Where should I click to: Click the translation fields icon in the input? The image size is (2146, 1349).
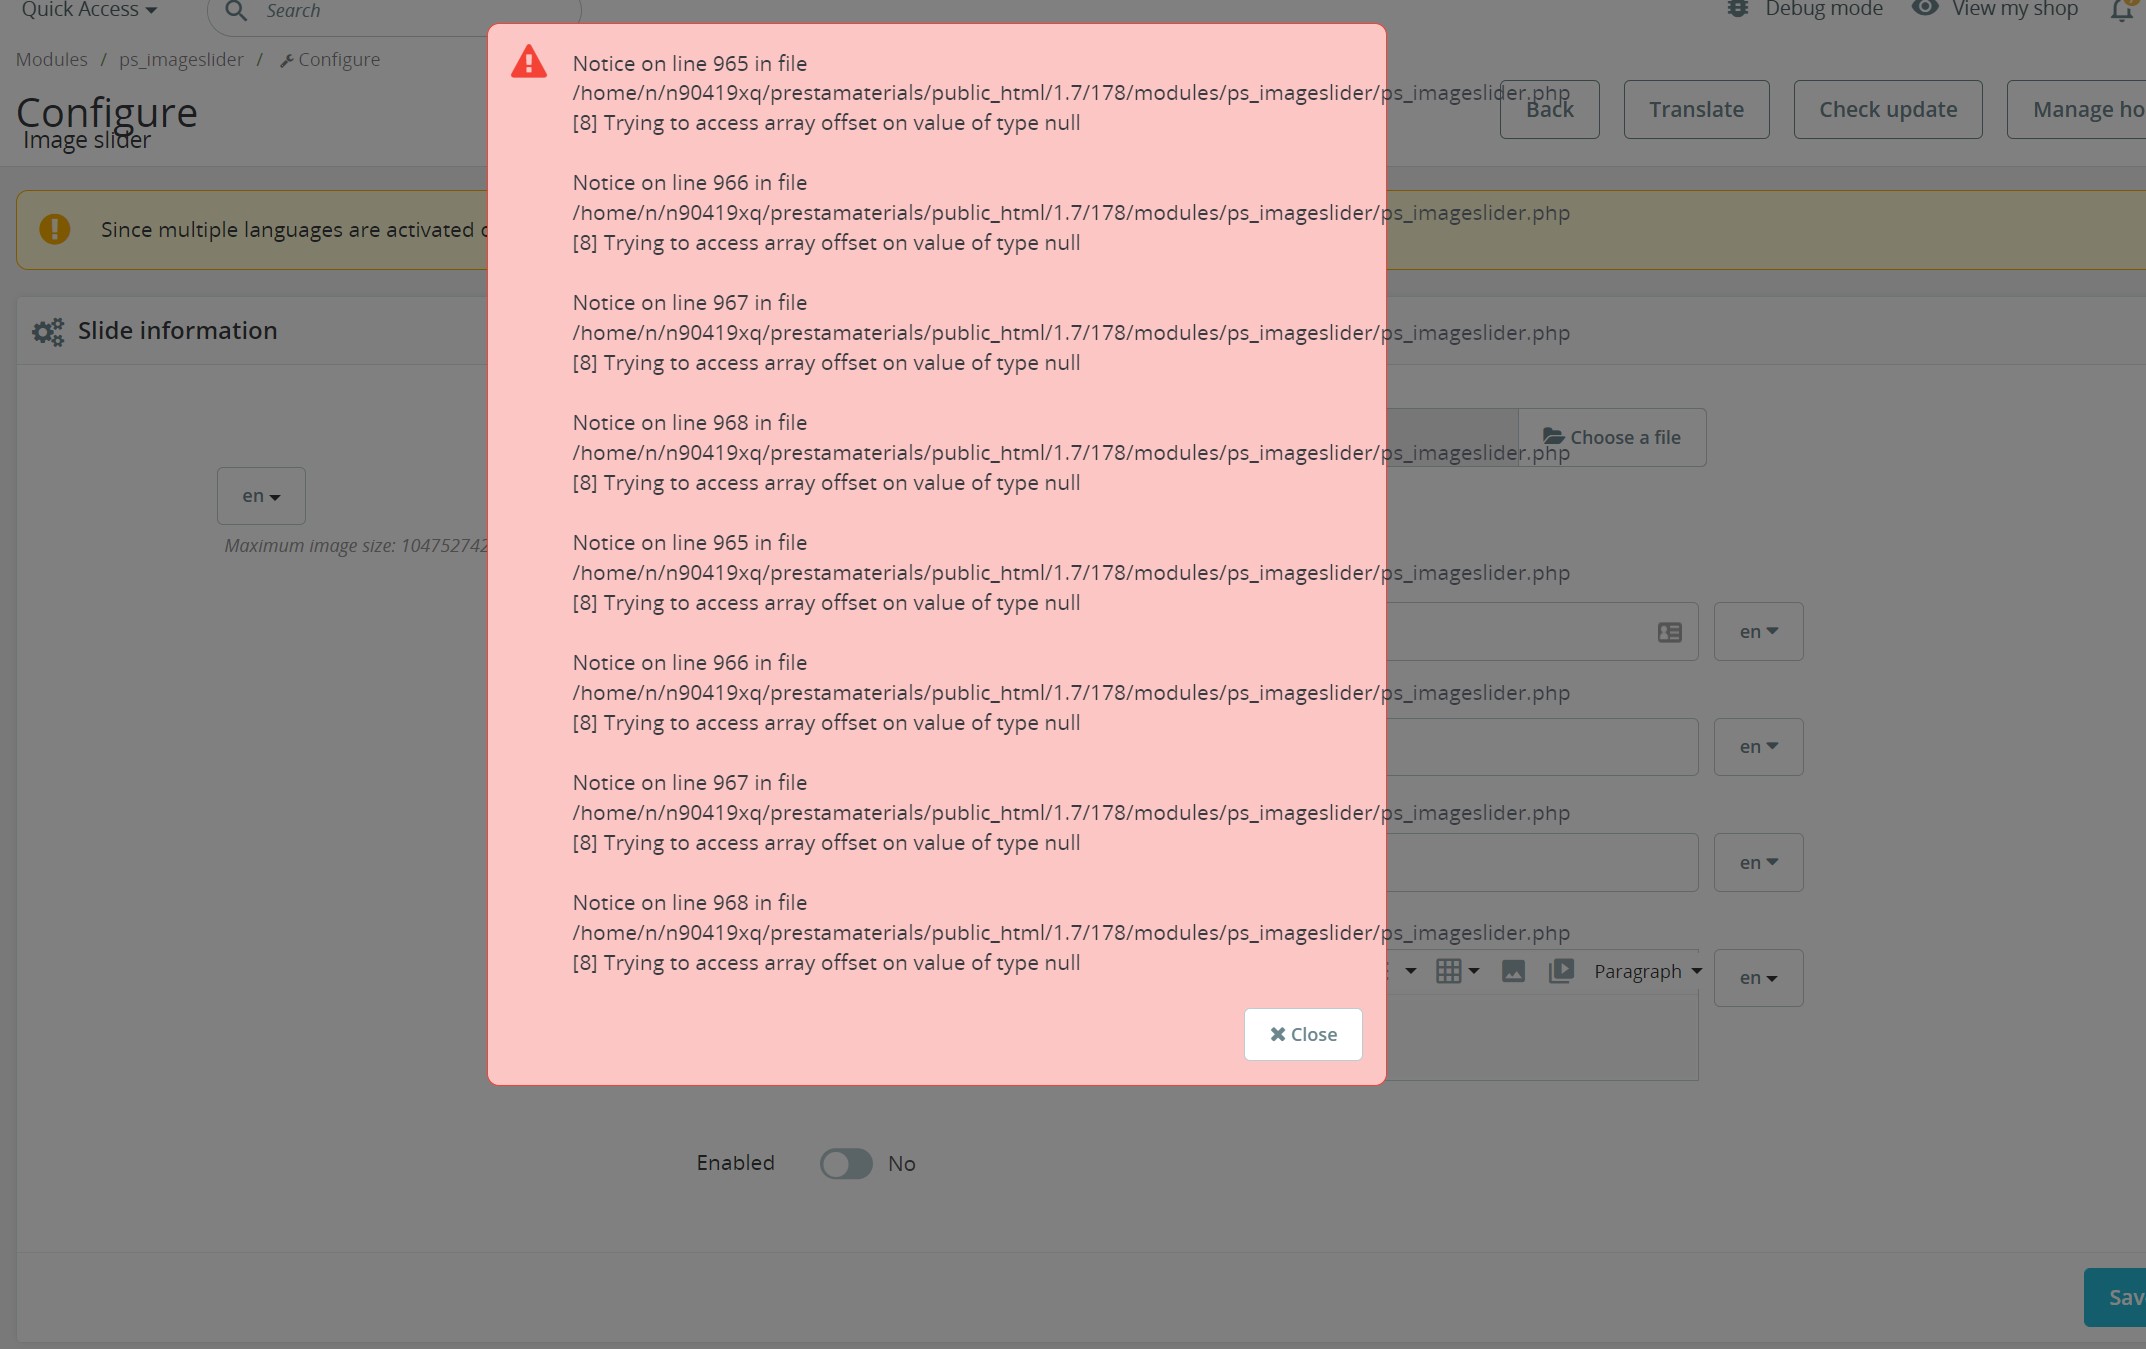(x=1668, y=632)
